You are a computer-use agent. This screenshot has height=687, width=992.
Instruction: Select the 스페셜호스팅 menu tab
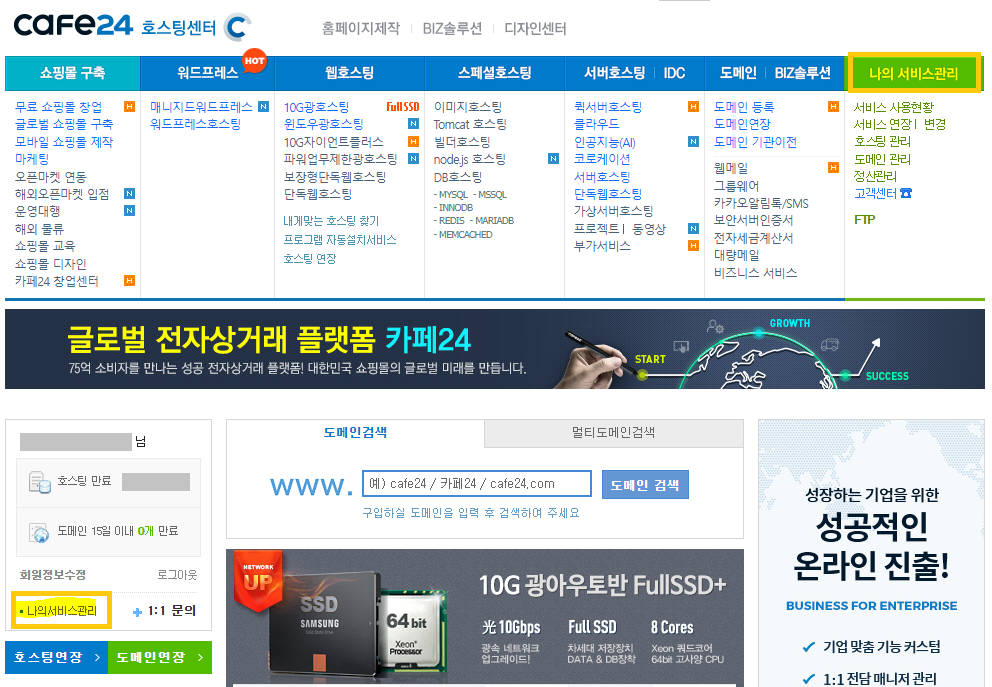coord(495,73)
